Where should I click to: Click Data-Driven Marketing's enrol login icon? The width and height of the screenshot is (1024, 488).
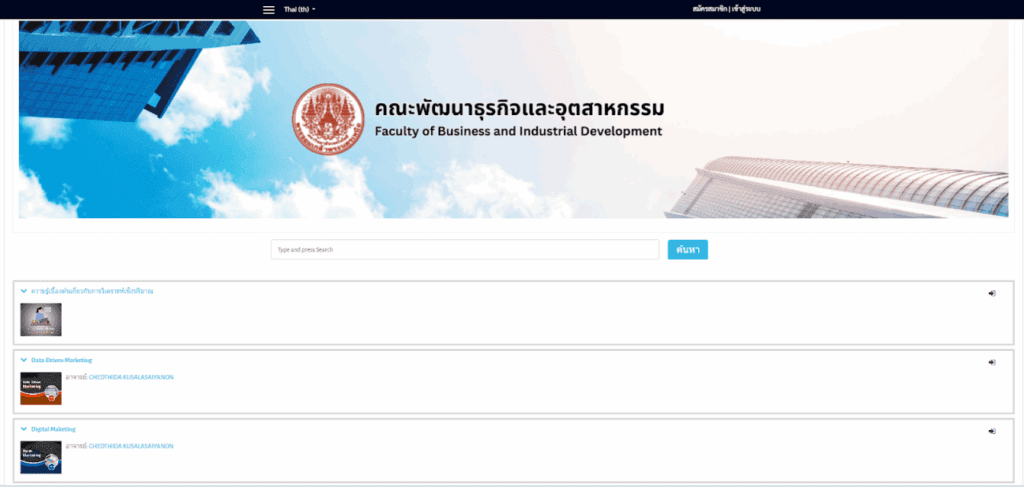pos(991,362)
